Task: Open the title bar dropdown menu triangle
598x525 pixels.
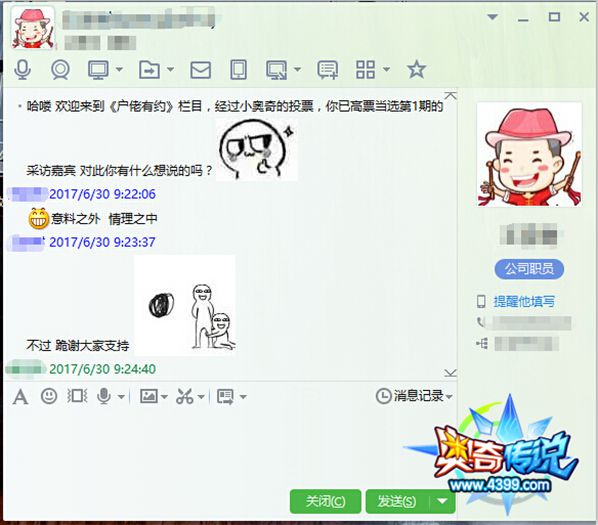Action: click(x=493, y=17)
